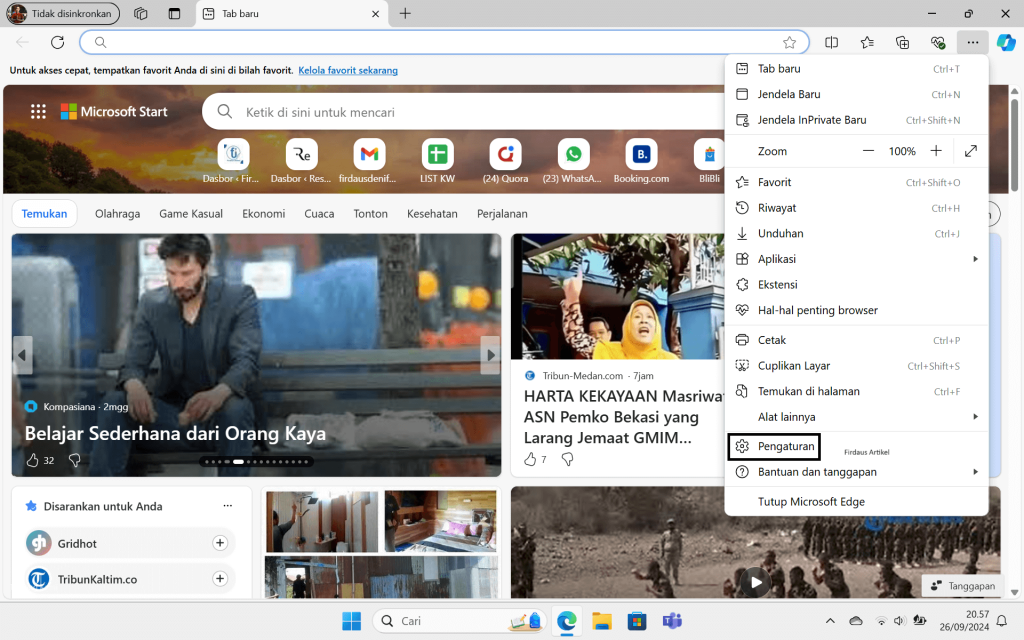
Task: Refresh the current page
Action: coord(57,42)
